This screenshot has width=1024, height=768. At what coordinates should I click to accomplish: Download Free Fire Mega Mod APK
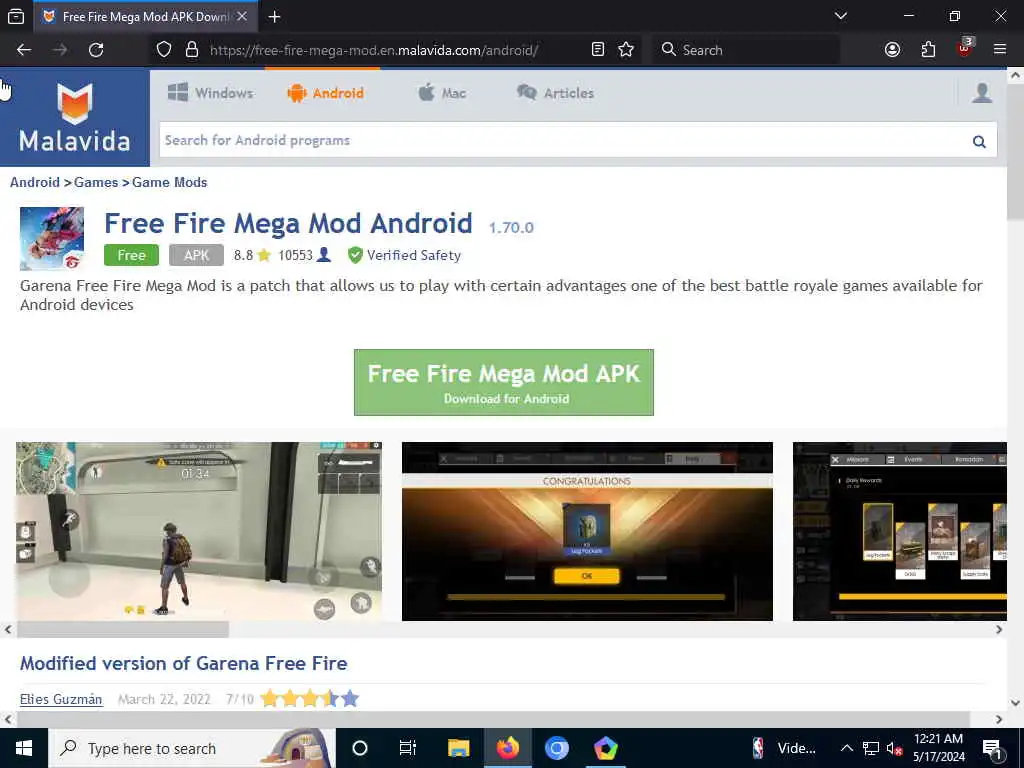coord(504,382)
